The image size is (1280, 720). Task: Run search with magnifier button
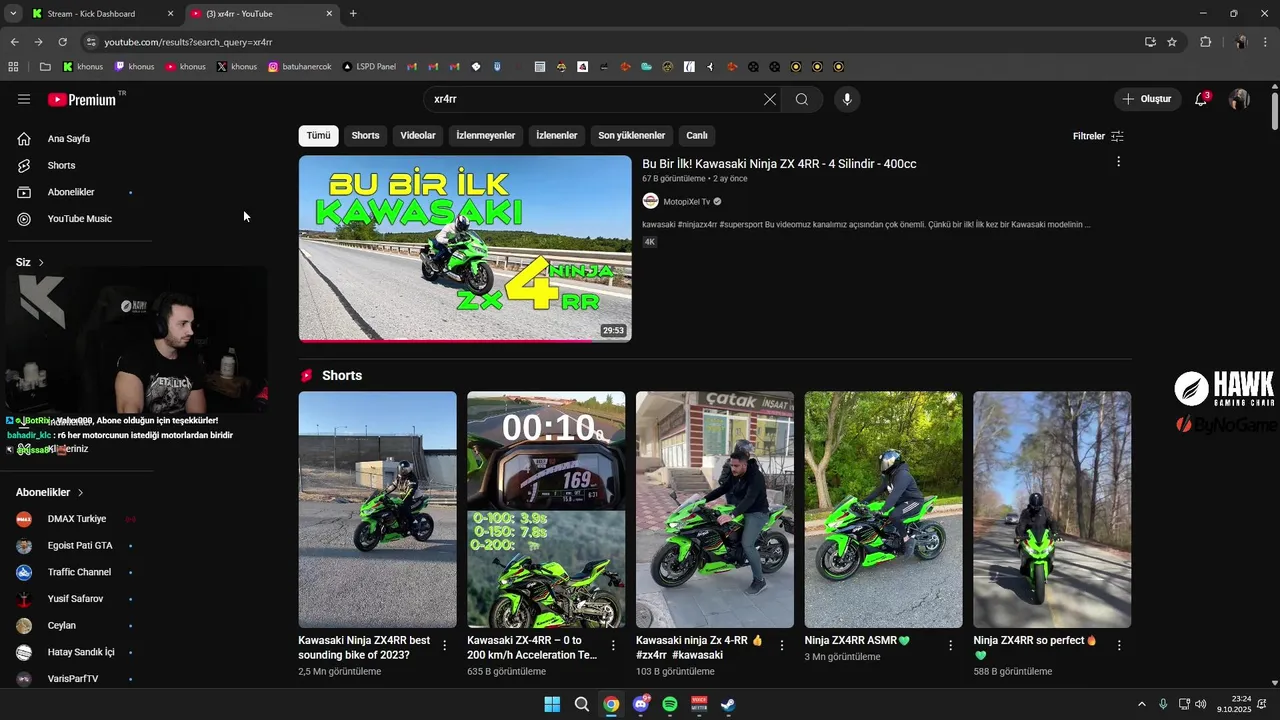tap(802, 99)
